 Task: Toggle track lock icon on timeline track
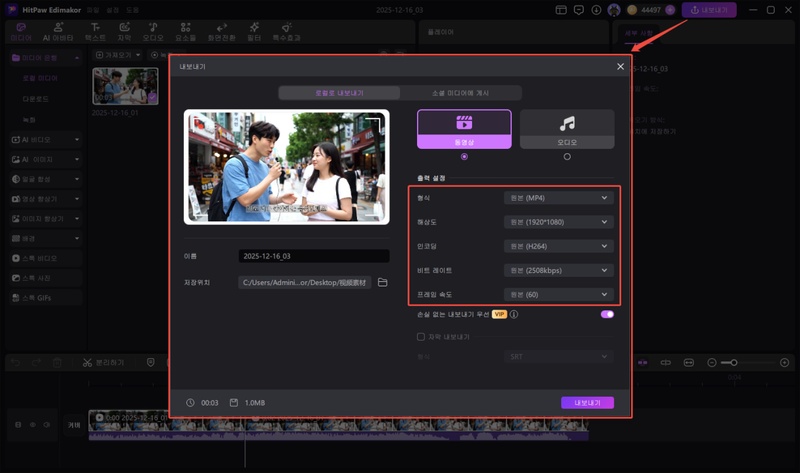18,425
